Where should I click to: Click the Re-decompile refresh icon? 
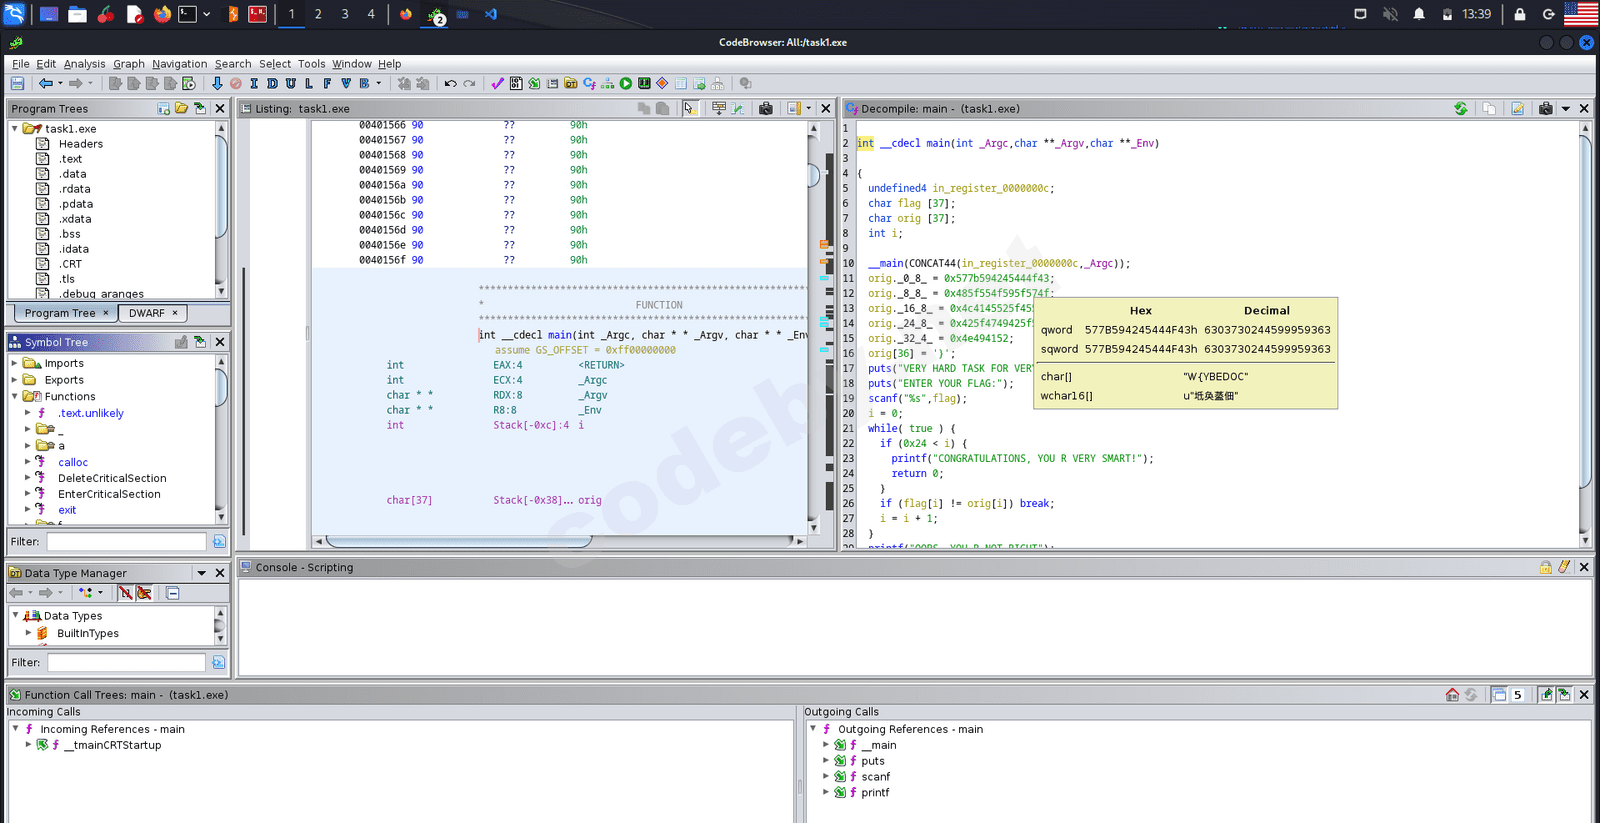[x=1461, y=109]
